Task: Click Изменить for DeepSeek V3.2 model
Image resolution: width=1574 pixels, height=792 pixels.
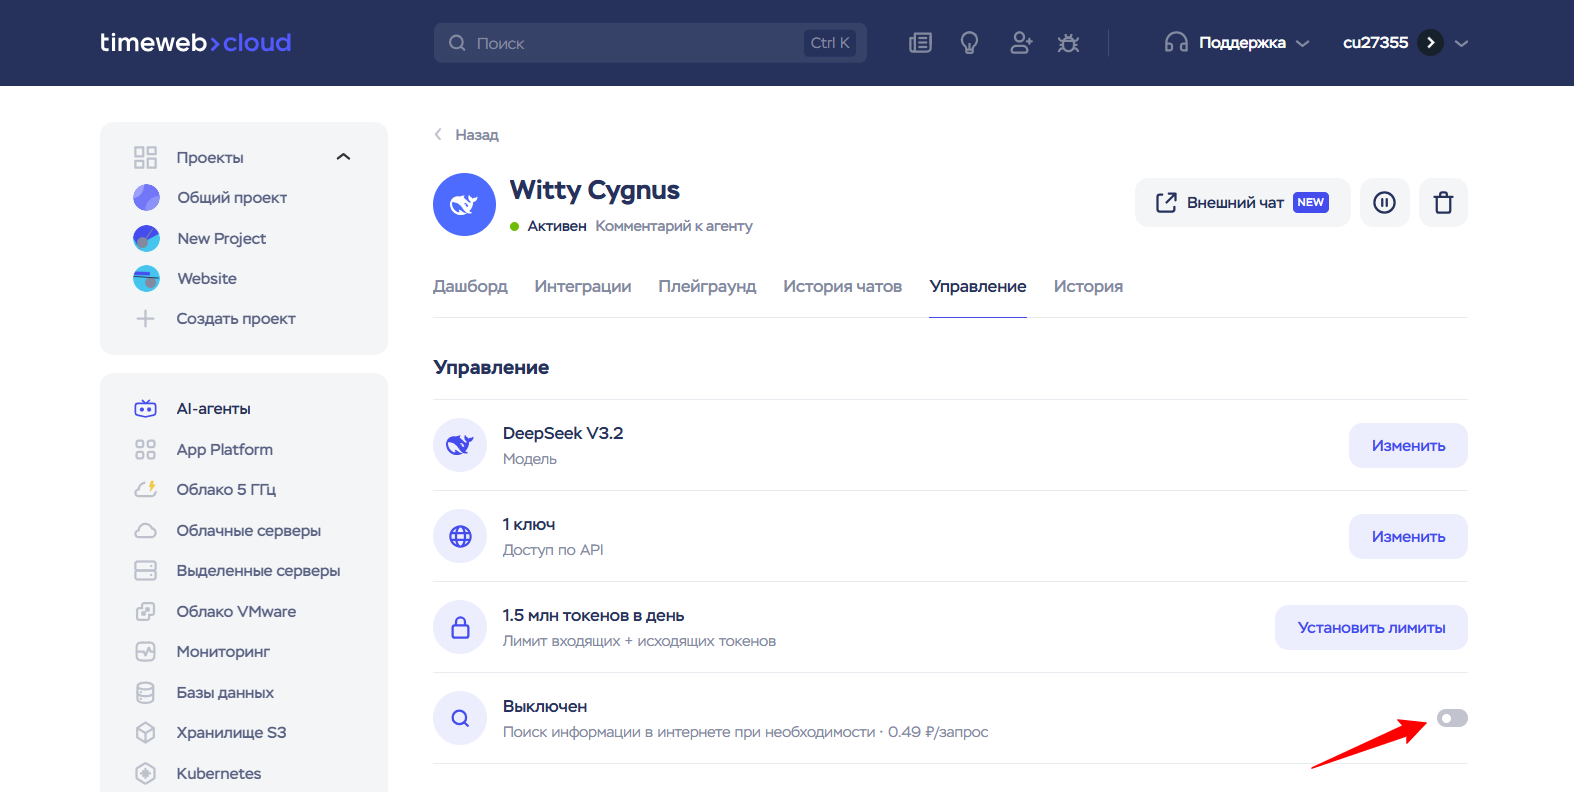Action: click(x=1408, y=445)
